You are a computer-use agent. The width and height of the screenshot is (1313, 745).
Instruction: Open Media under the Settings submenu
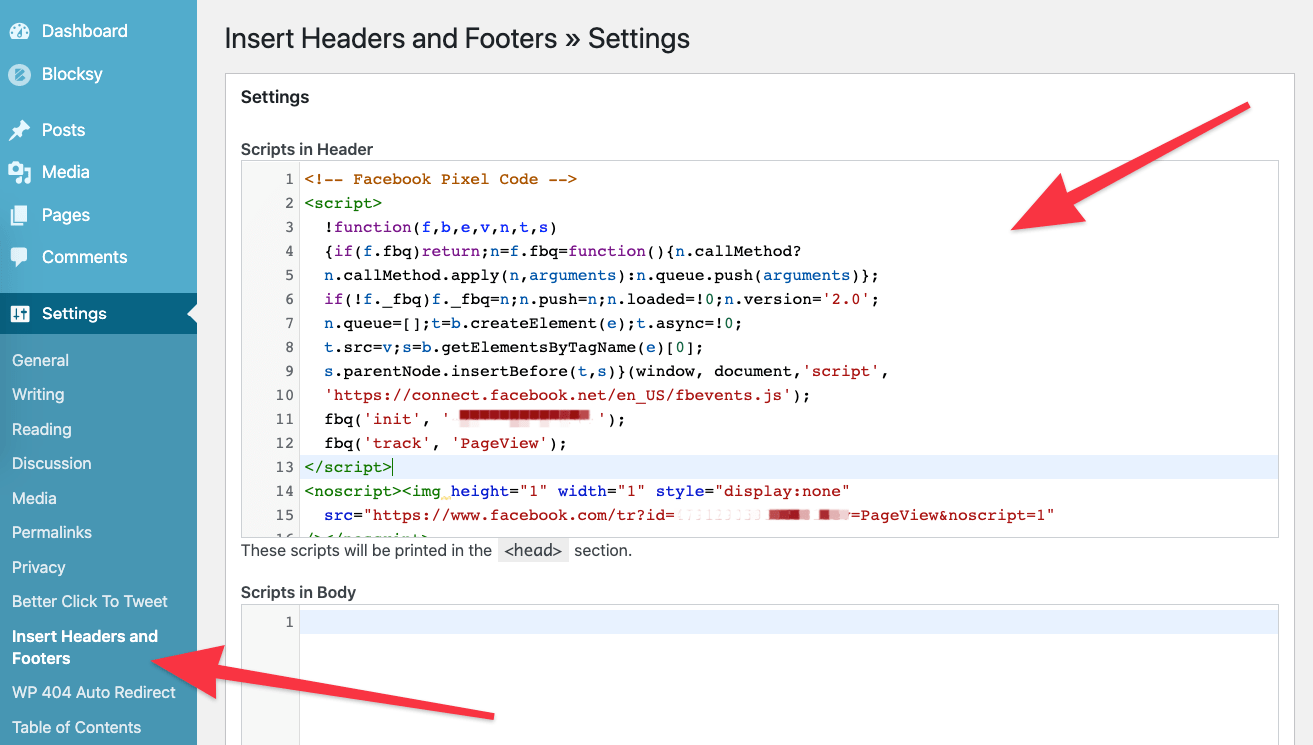[34, 498]
